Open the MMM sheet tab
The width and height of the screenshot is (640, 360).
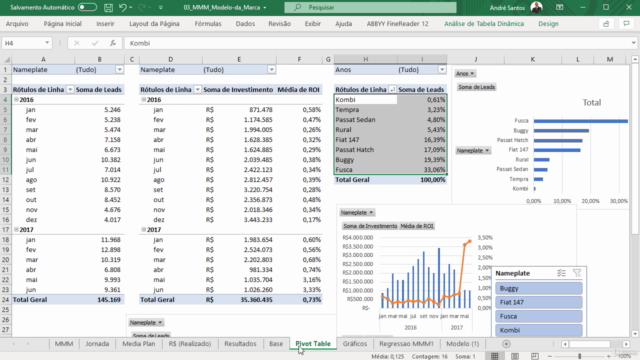[64, 344]
